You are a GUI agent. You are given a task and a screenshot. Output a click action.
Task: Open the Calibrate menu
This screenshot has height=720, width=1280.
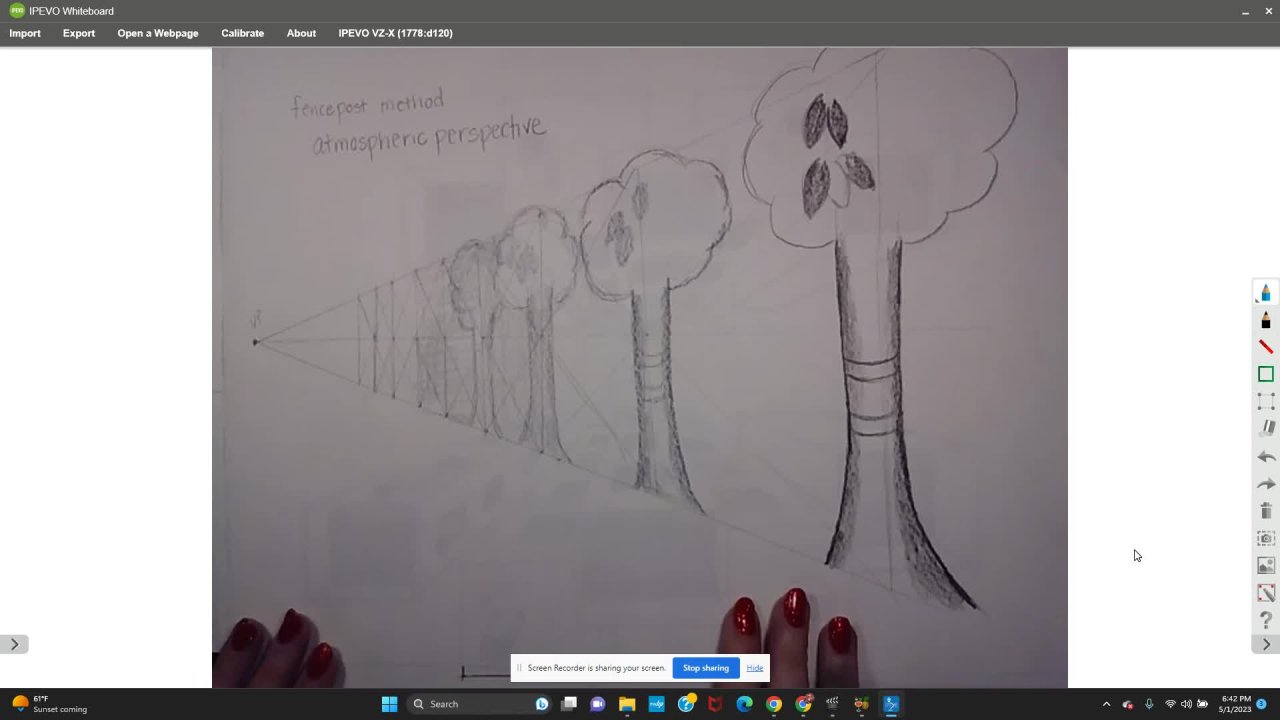pyautogui.click(x=242, y=33)
